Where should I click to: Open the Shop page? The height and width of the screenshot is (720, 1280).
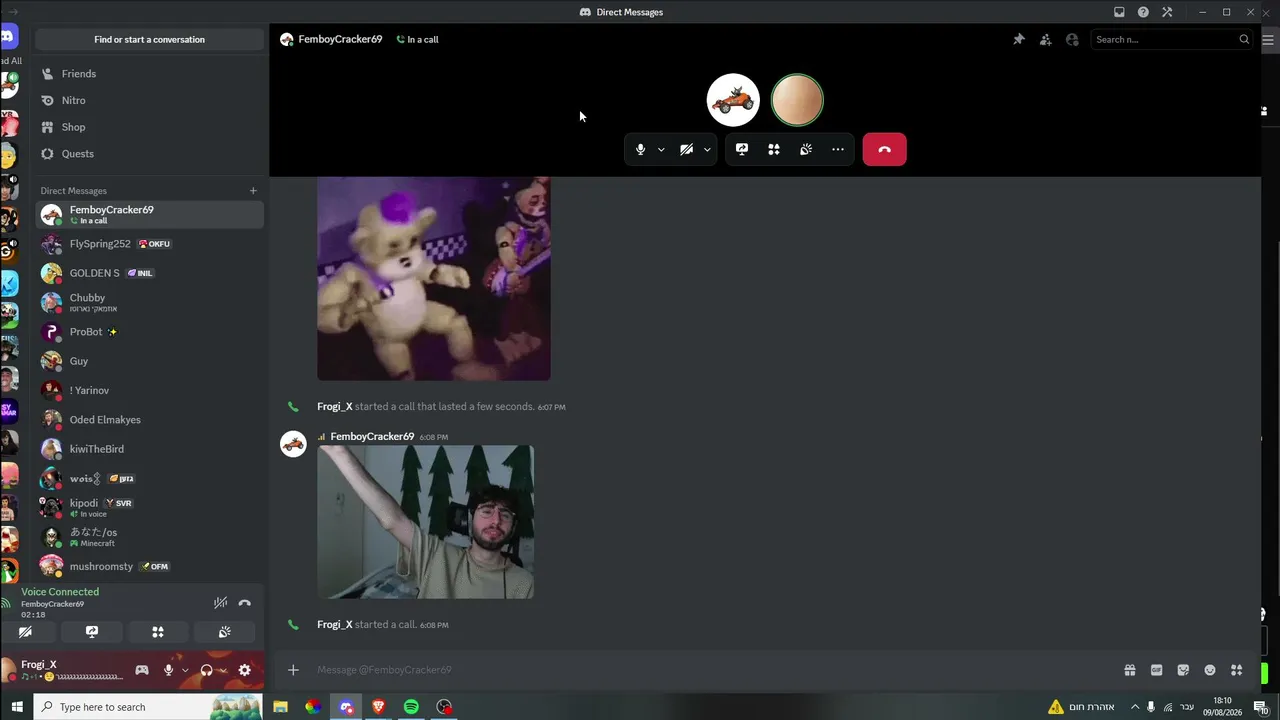point(150,127)
